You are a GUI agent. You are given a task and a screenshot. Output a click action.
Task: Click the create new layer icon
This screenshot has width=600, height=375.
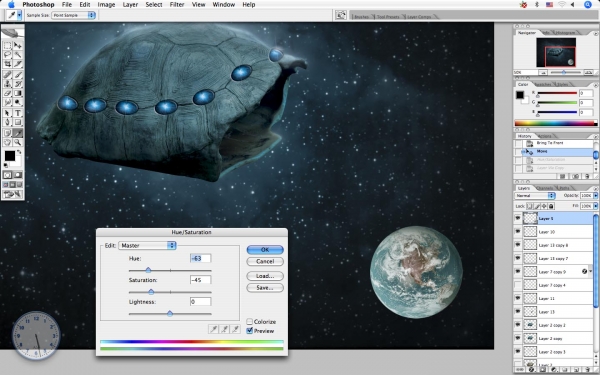click(577, 370)
